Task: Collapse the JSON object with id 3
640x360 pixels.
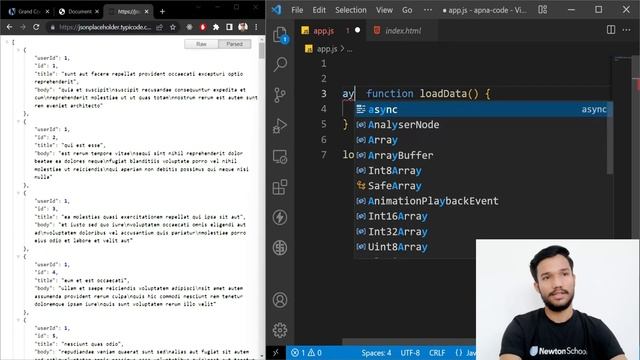Action: click(x=19, y=193)
